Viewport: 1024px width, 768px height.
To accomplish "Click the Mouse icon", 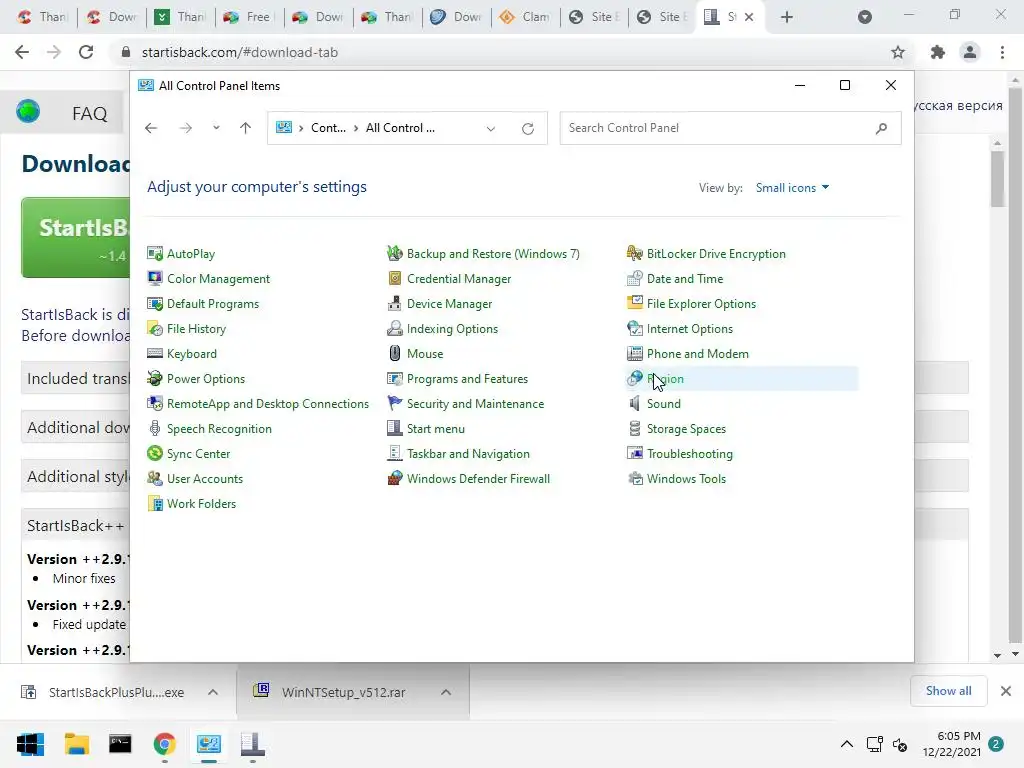I will click(x=394, y=353).
